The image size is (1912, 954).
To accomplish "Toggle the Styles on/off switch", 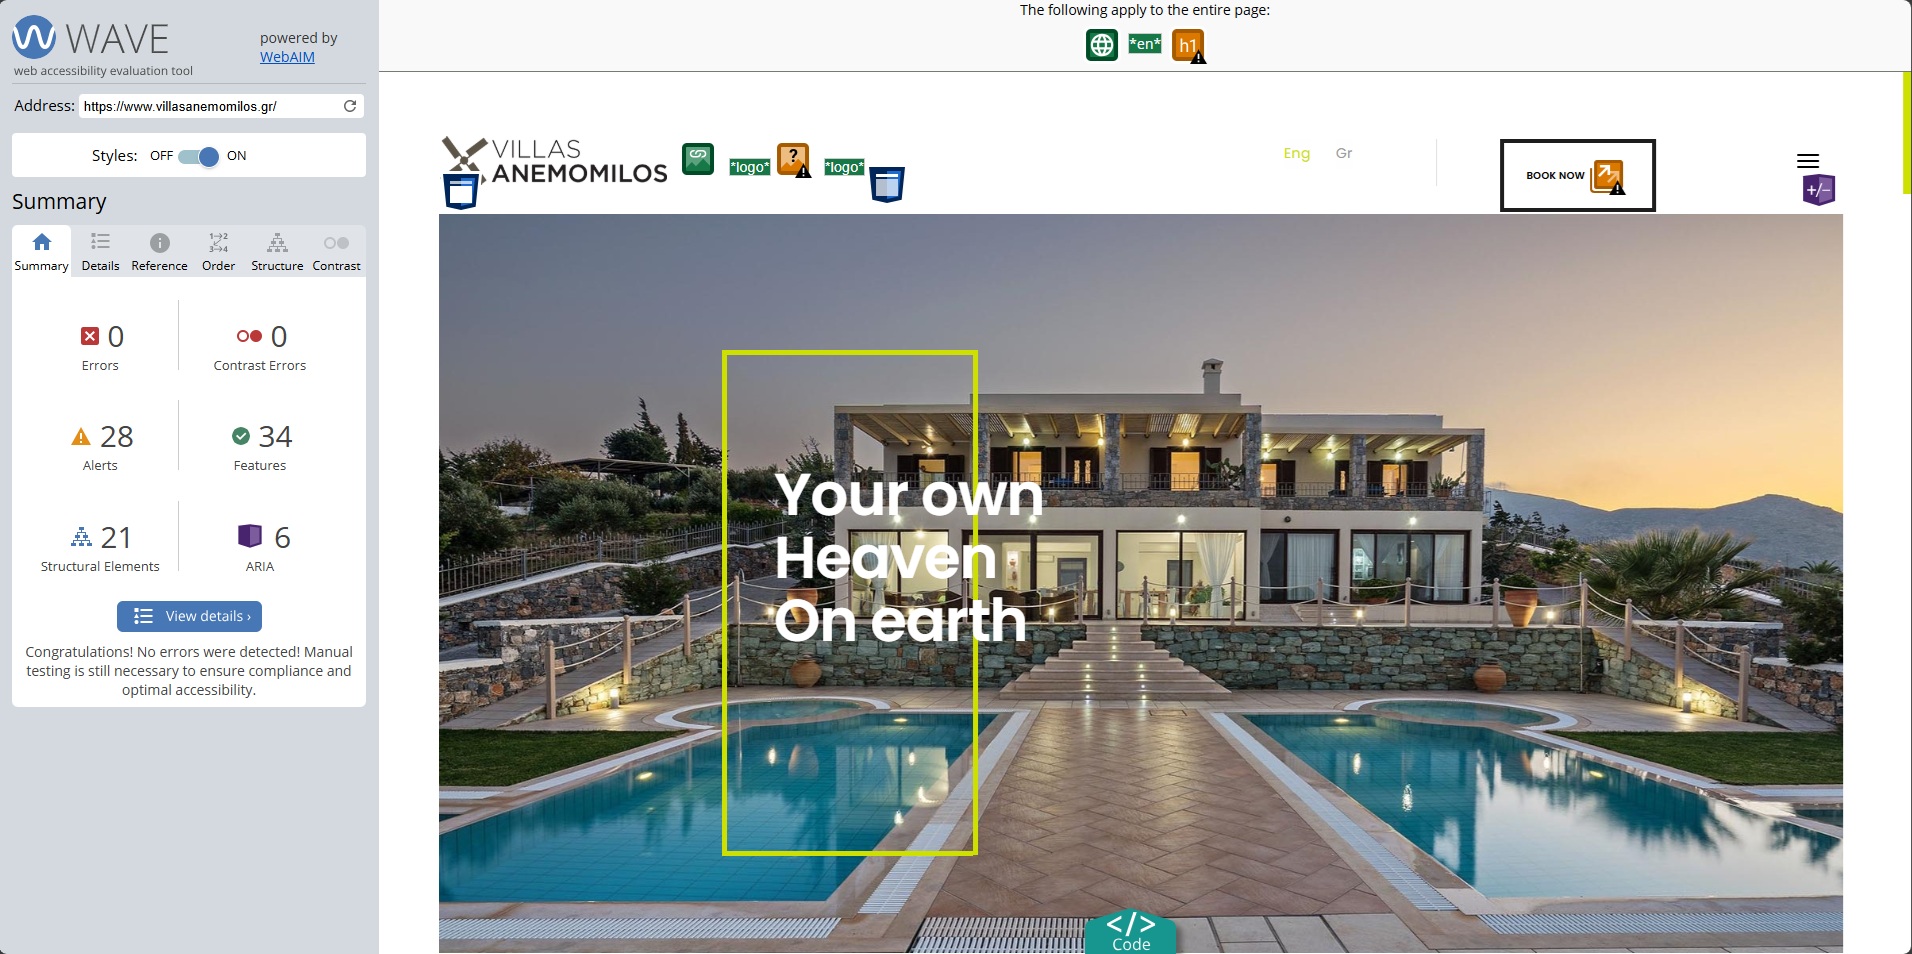I will coord(198,156).
